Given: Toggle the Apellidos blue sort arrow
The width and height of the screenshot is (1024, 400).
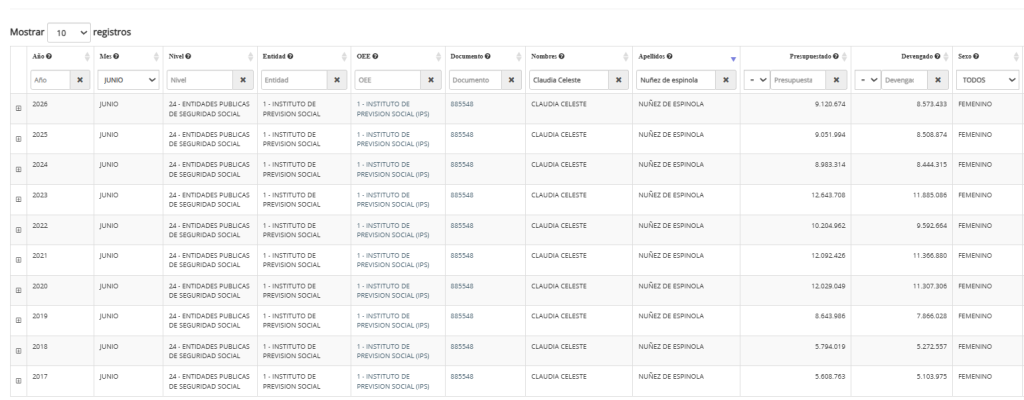Looking at the screenshot, I should pyautogui.click(x=733, y=59).
